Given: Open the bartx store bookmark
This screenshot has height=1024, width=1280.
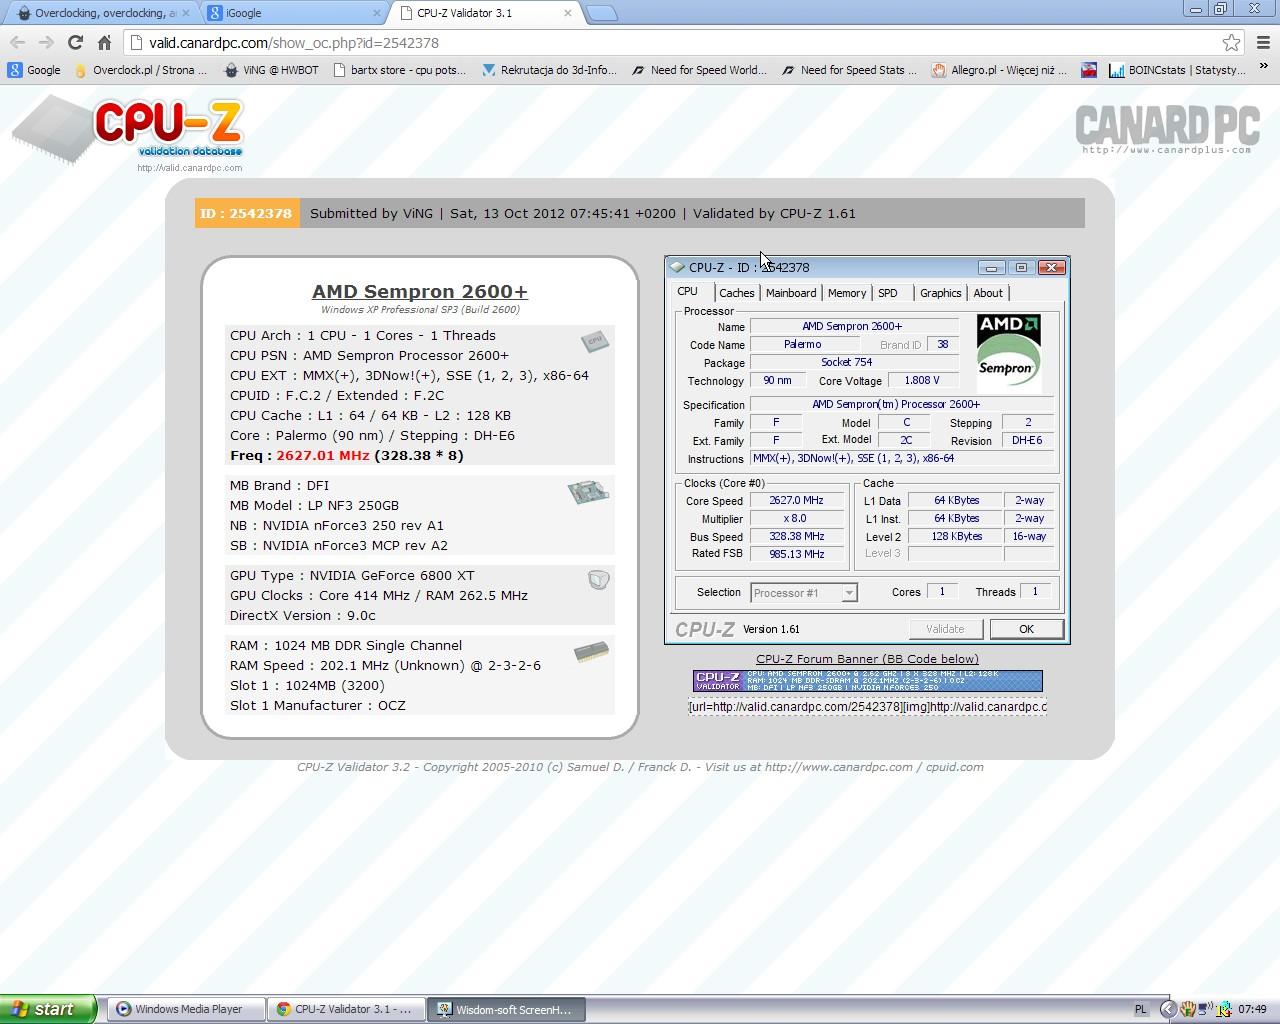Looking at the screenshot, I should click(x=399, y=70).
